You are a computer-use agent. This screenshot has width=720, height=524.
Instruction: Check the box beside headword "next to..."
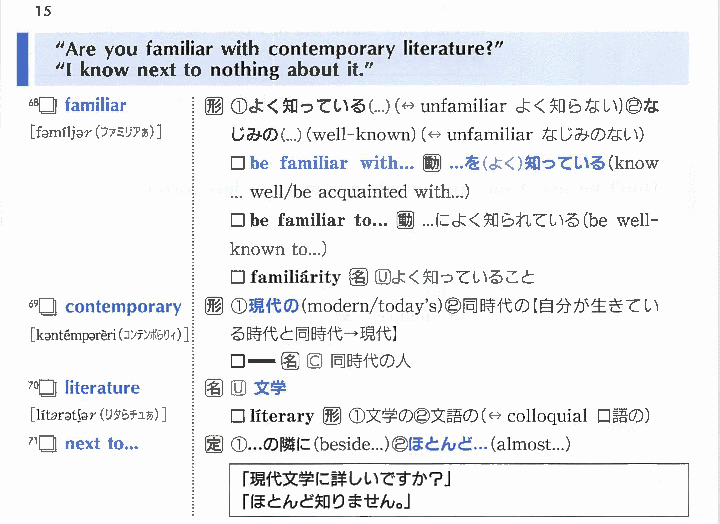[x=48, y=445]
